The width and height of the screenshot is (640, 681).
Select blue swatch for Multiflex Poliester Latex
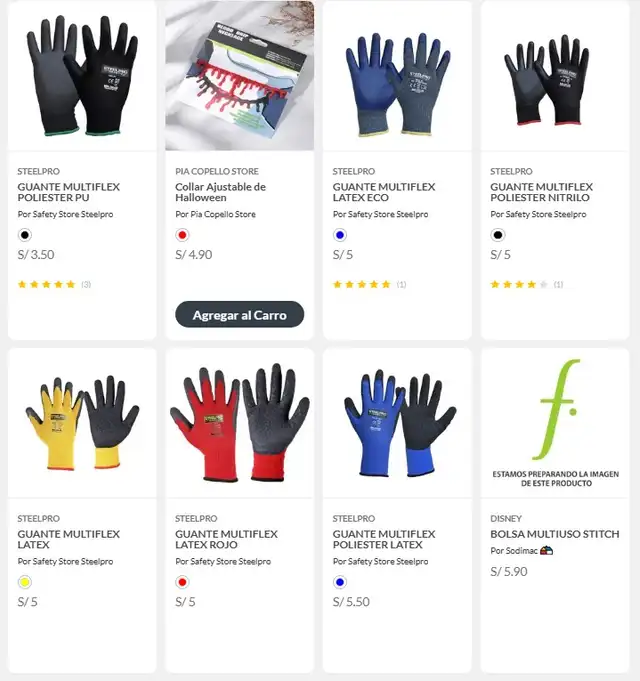pos(340,582)
